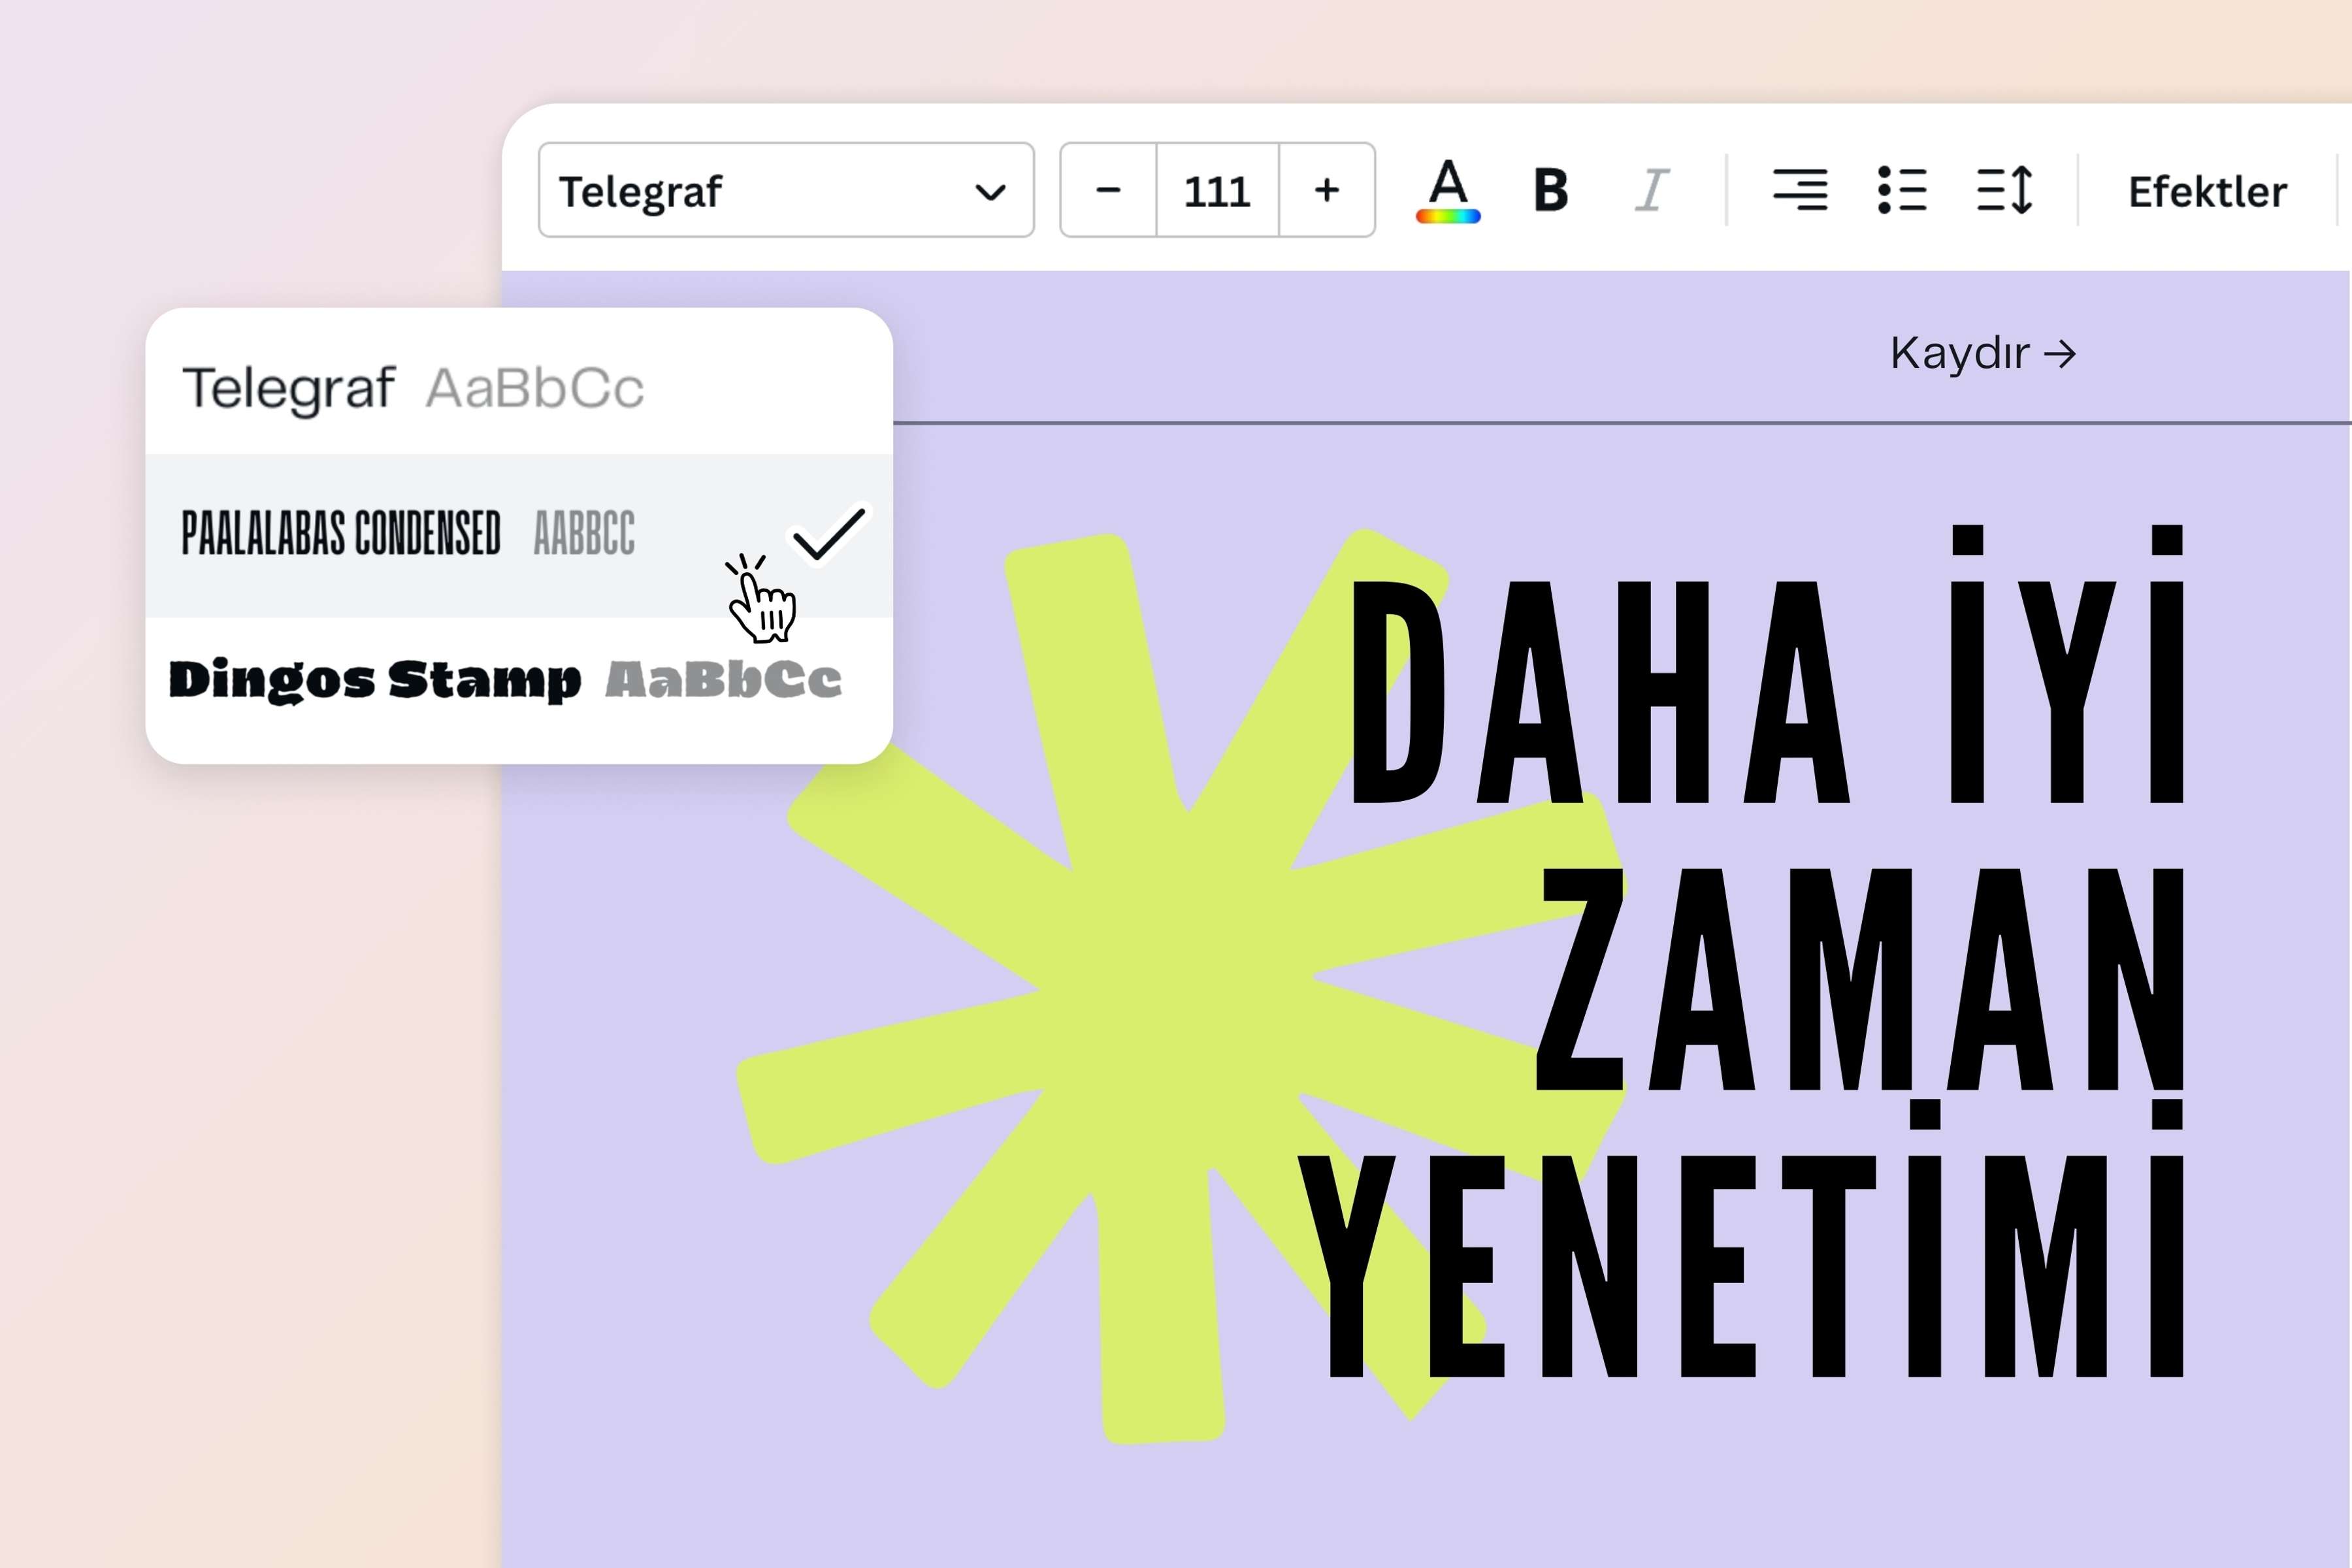The width and height of the screenshot is (2352, 1568).
Task: Change text alignment with alignment icon
Action: tap(1800, 190)
